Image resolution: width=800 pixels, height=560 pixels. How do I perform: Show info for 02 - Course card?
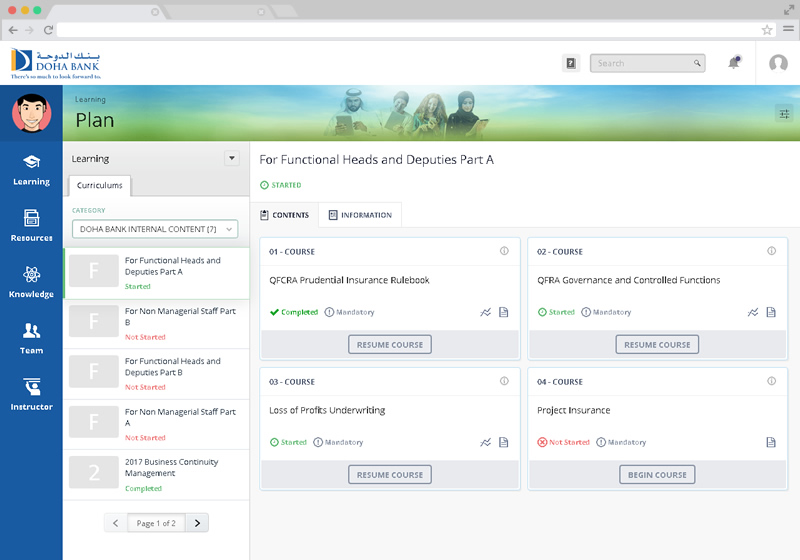pyautogui.click(x=771, y=250)
